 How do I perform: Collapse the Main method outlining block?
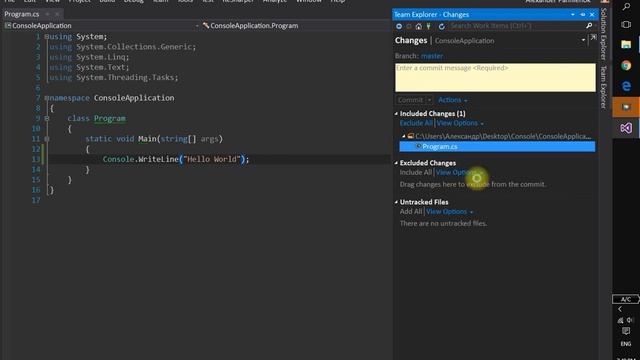coord(47,139)
